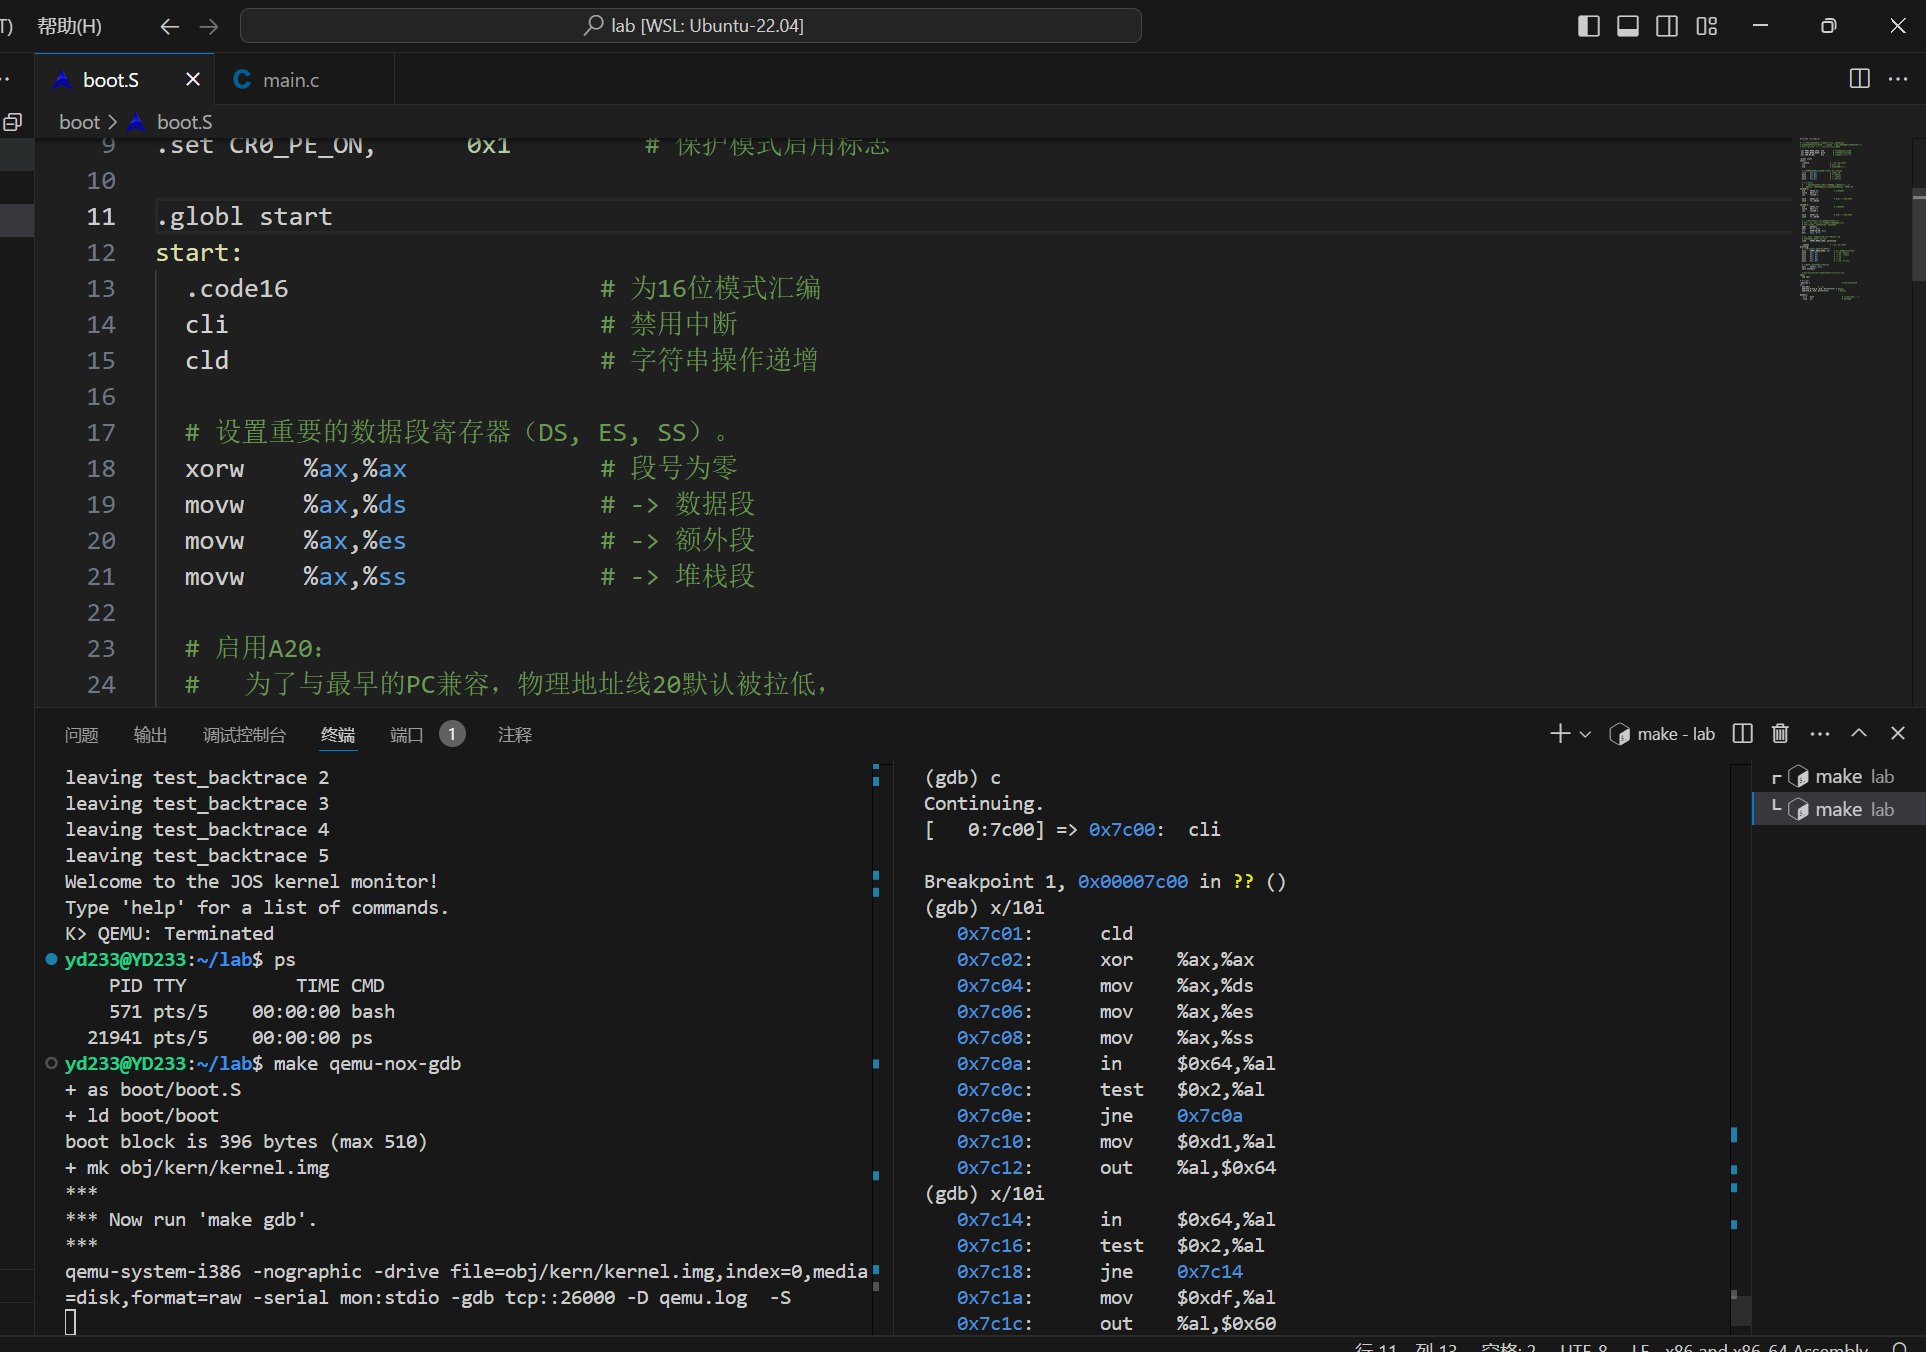Click the 'cli' instruction on line 14
Image resolution: width=1926 pixels, height=1352 pixels.
[x=207, y=325]
